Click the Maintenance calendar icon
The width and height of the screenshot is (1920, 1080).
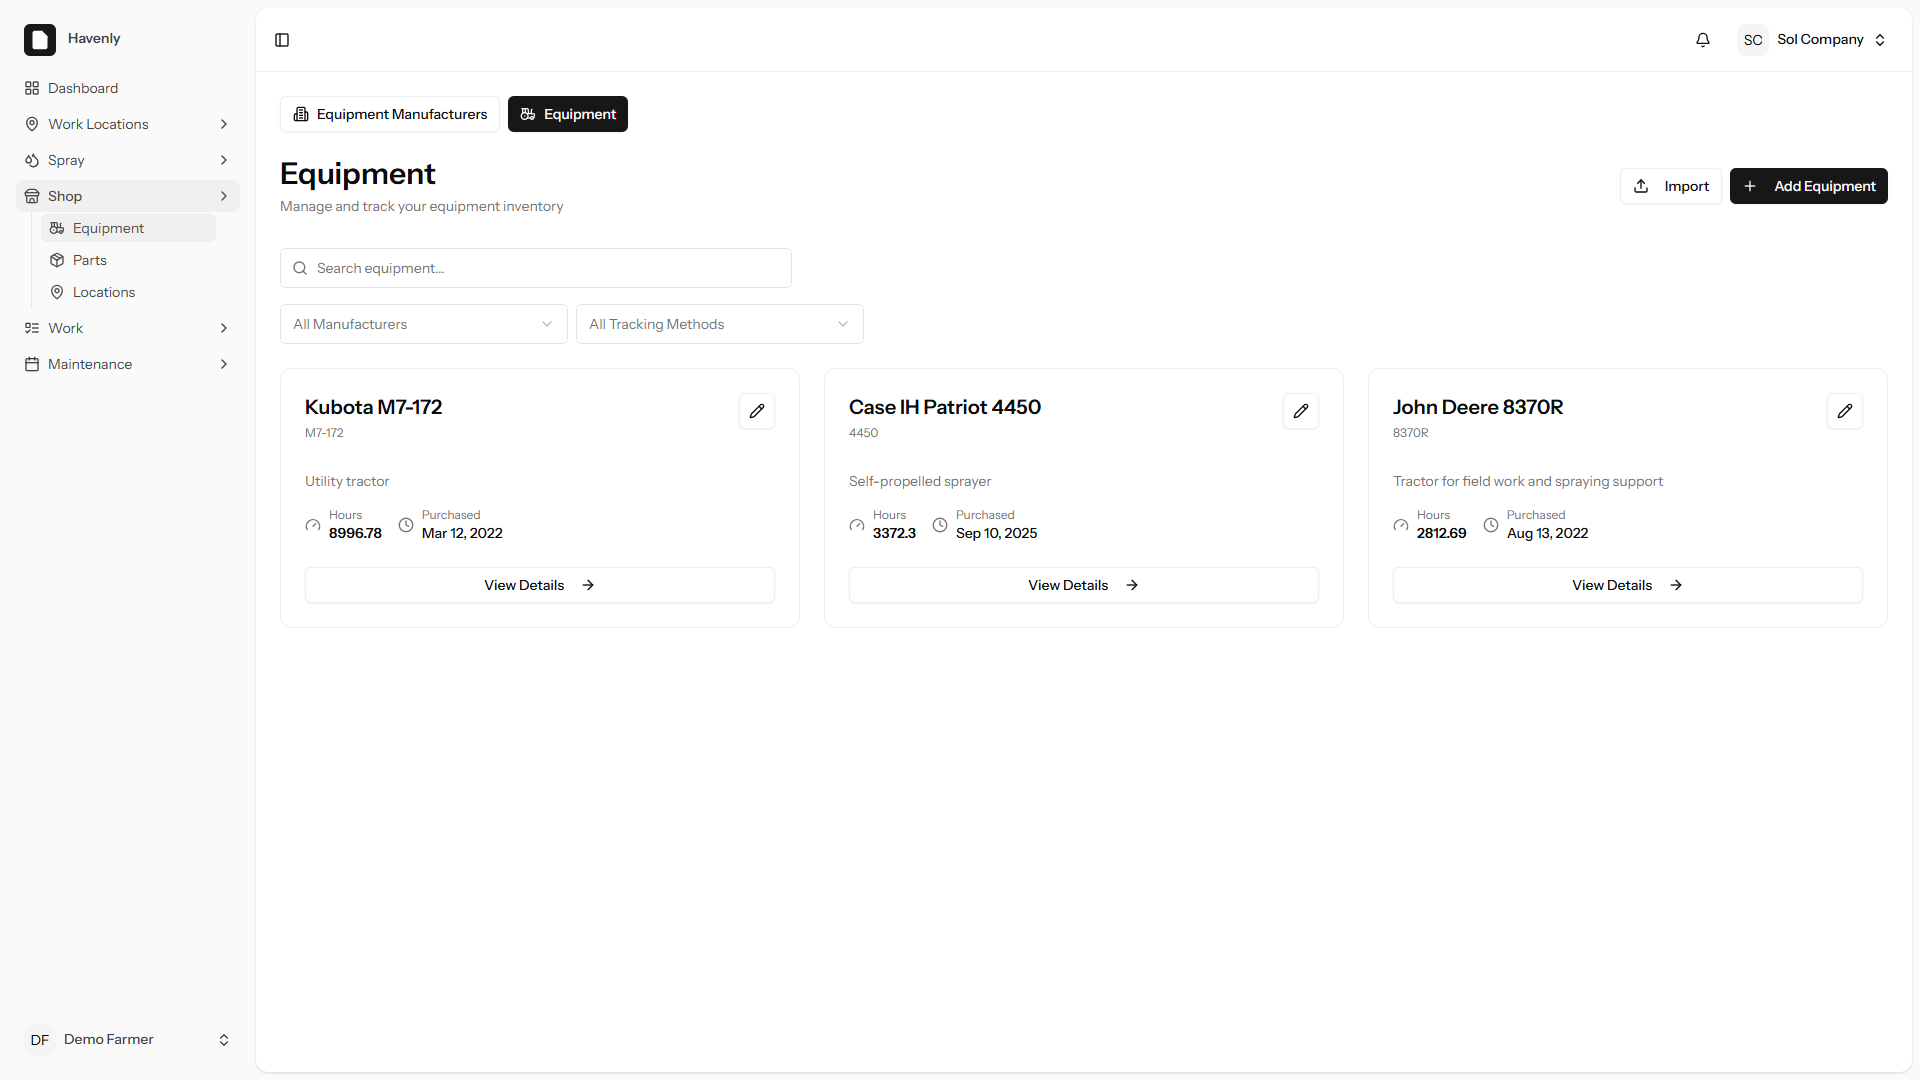32,364
